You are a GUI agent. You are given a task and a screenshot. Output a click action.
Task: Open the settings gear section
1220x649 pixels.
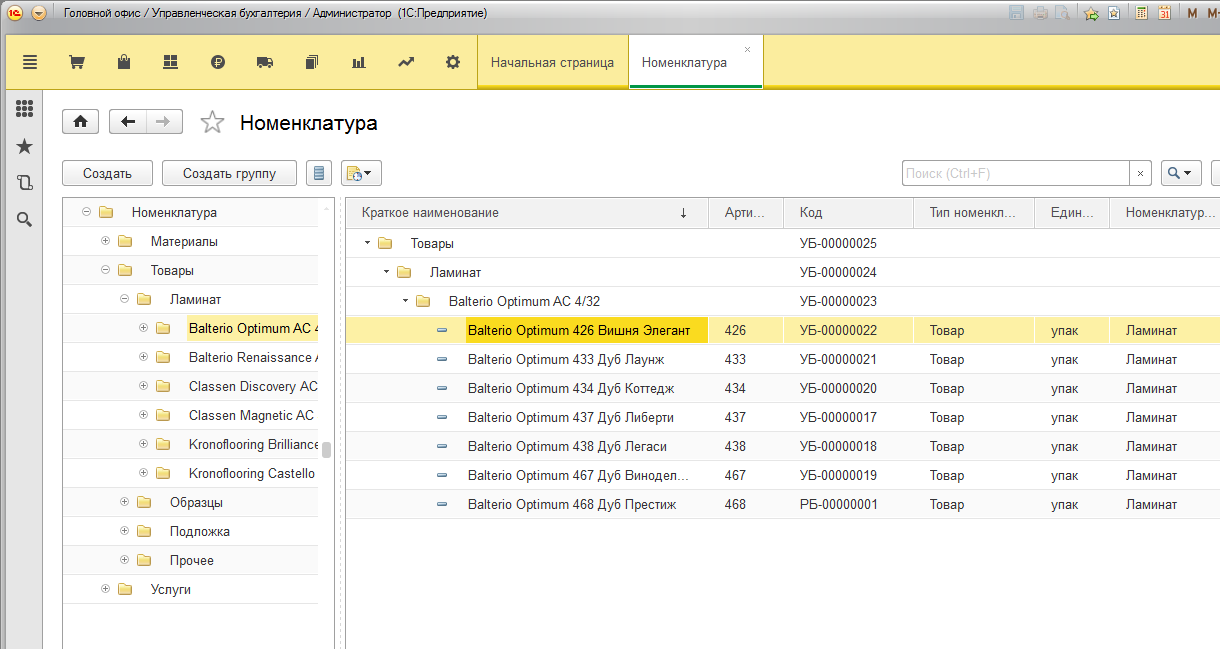pyautogui.click(x=453, y=62)
